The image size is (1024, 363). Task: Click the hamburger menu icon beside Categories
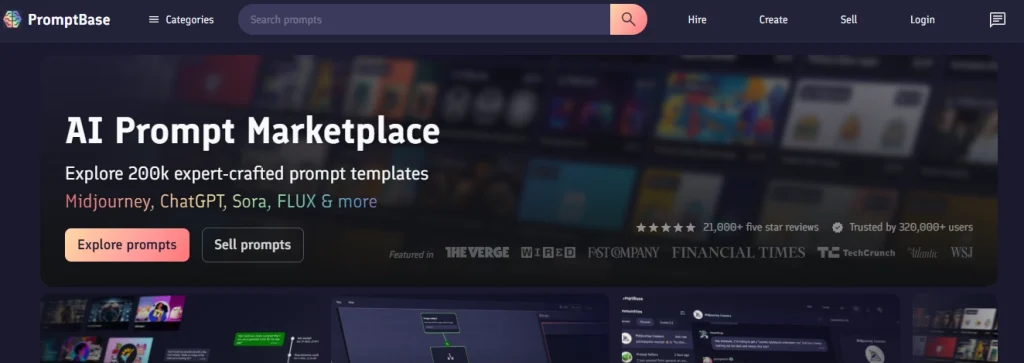pos(154,20)
